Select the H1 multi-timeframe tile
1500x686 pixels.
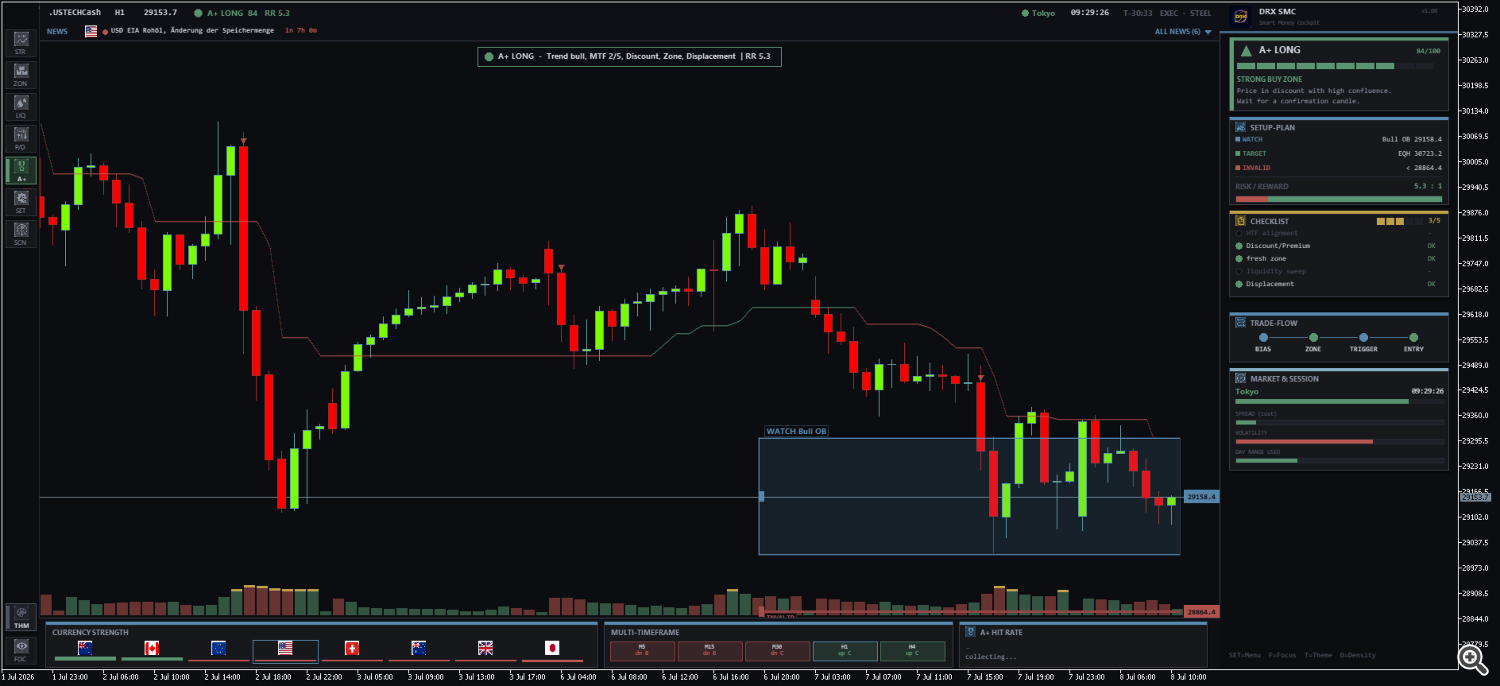click(844, 651)
